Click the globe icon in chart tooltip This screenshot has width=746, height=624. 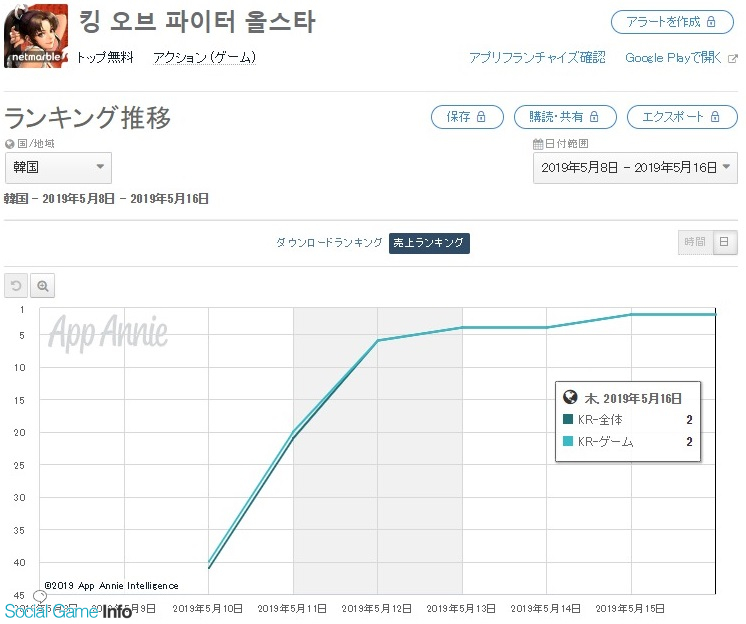point(570,397)
